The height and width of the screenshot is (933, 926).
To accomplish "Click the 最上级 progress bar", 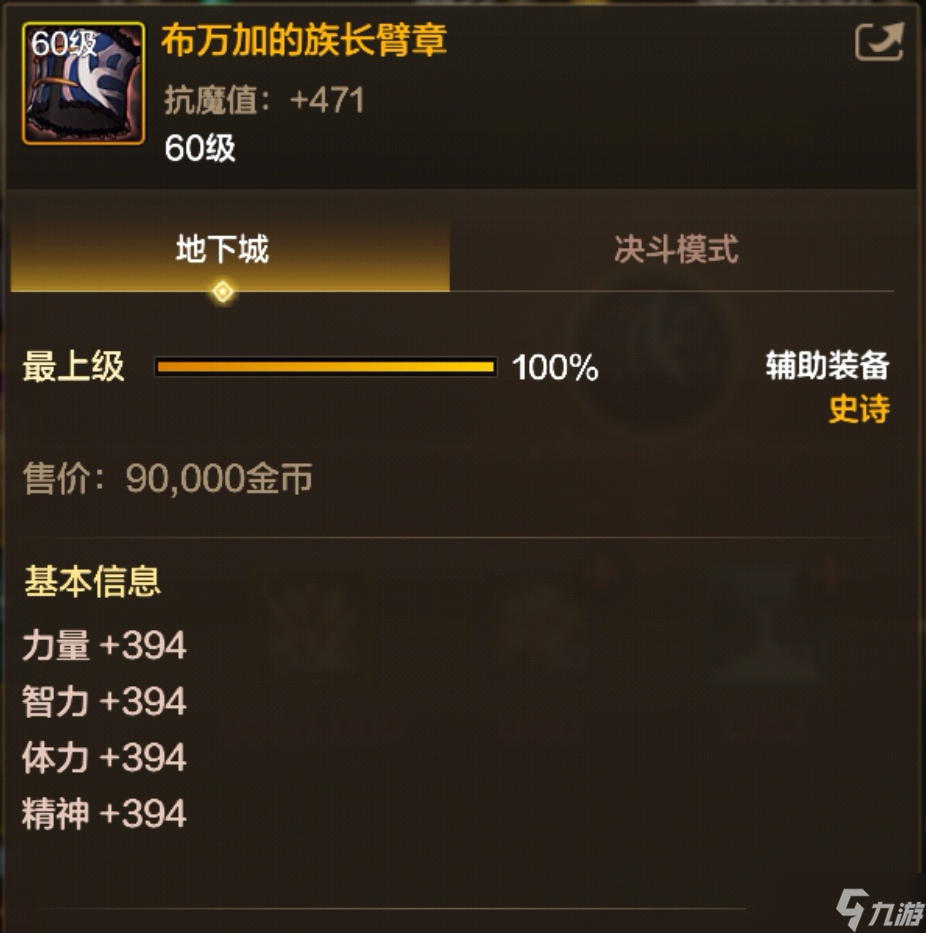I will [325, 367].
